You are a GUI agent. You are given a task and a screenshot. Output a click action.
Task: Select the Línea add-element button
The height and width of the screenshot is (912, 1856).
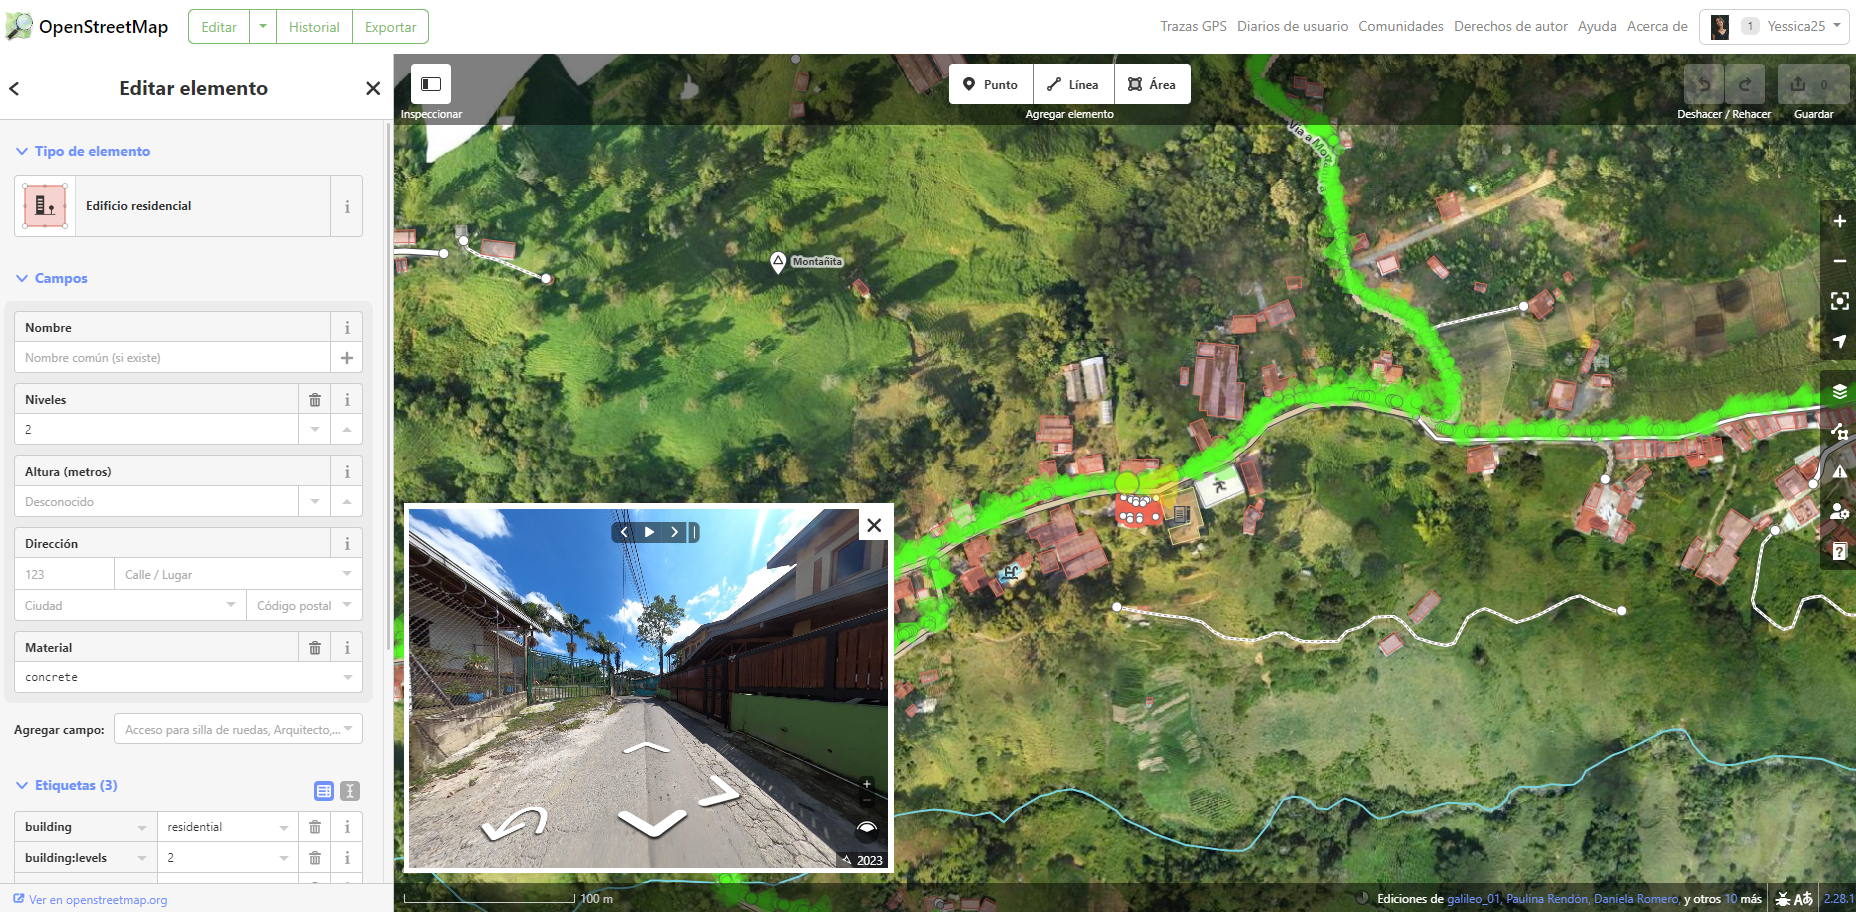1072,85
